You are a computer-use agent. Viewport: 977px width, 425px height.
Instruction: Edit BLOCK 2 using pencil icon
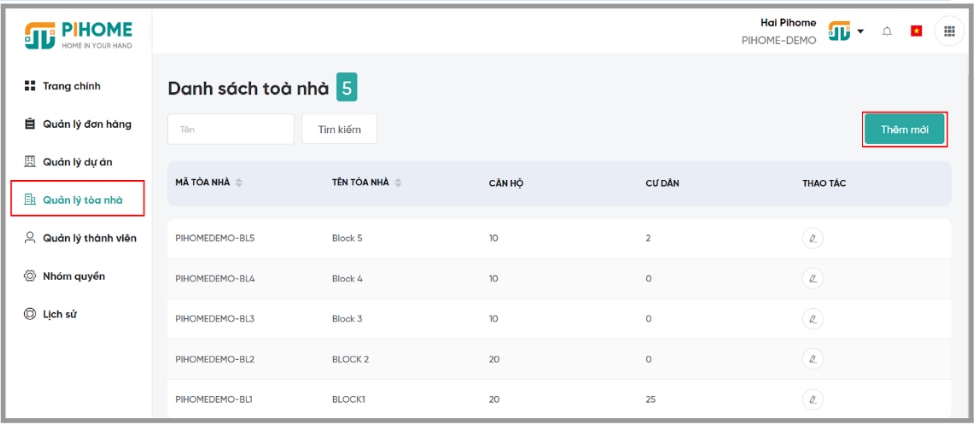(813, 359)
